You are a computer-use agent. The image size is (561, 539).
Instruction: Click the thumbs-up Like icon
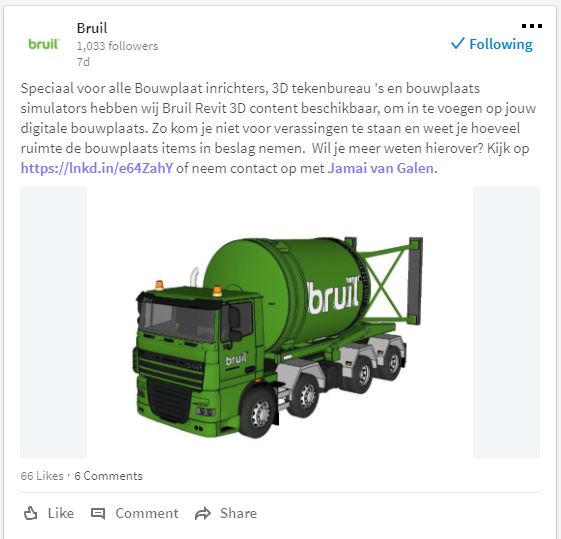pyautogui.click(x=30, y=513)
